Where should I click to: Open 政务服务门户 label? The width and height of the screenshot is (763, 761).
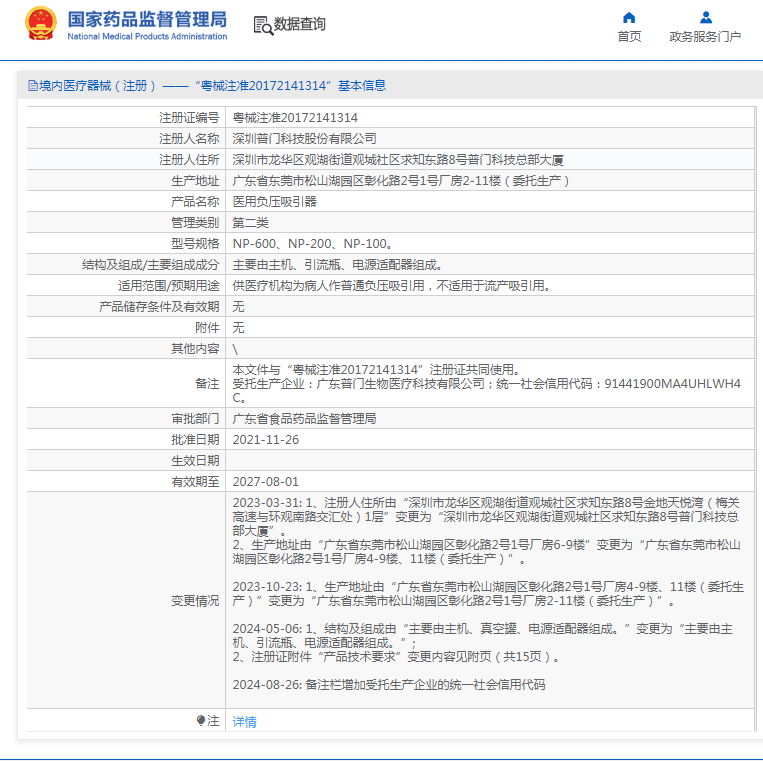(705, 36)
